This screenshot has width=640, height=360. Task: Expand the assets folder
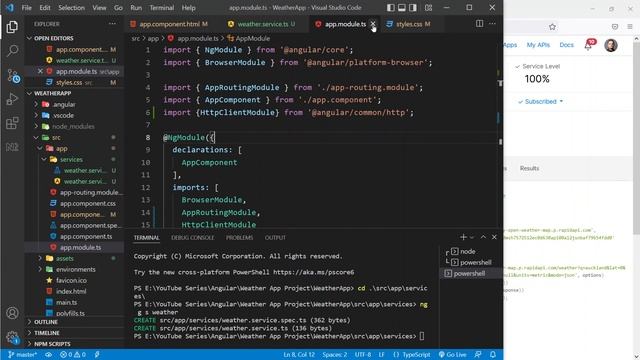pos(65,258)
